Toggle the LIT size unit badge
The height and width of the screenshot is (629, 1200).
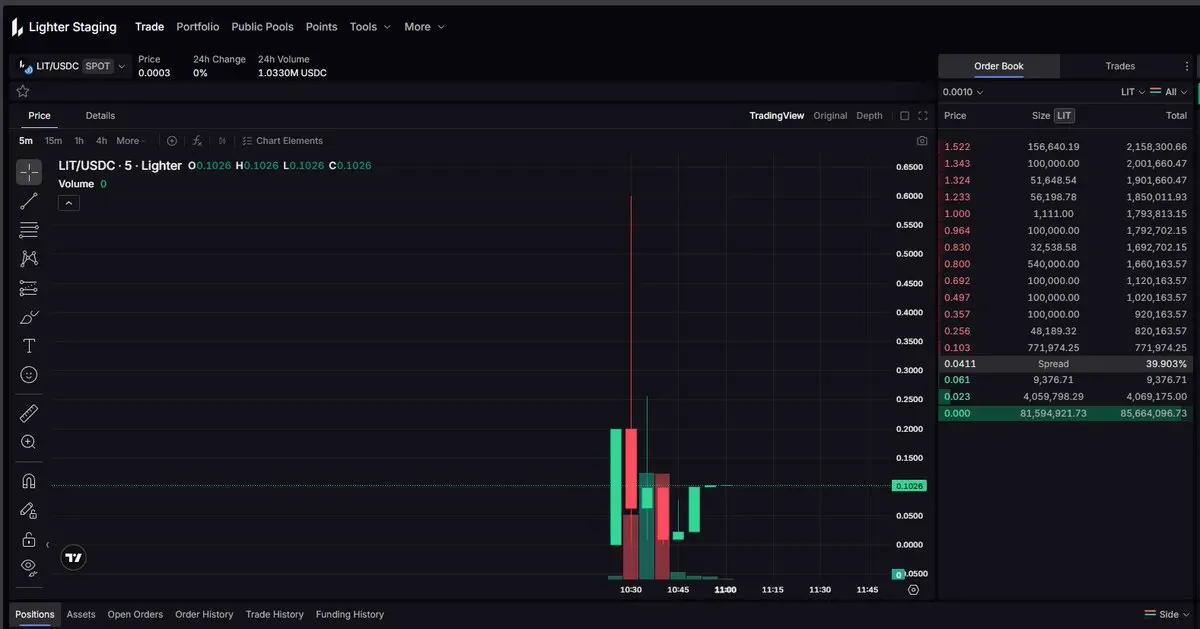[x=1064, y=116]
